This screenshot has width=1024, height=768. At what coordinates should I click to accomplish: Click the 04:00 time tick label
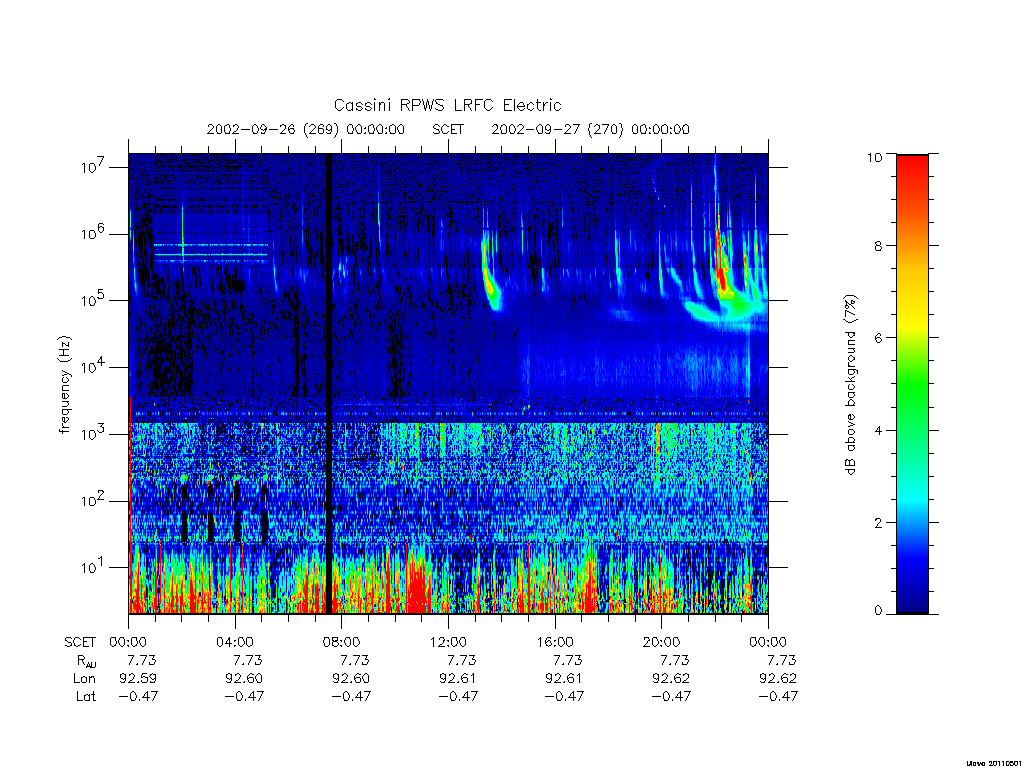point(234,642)
